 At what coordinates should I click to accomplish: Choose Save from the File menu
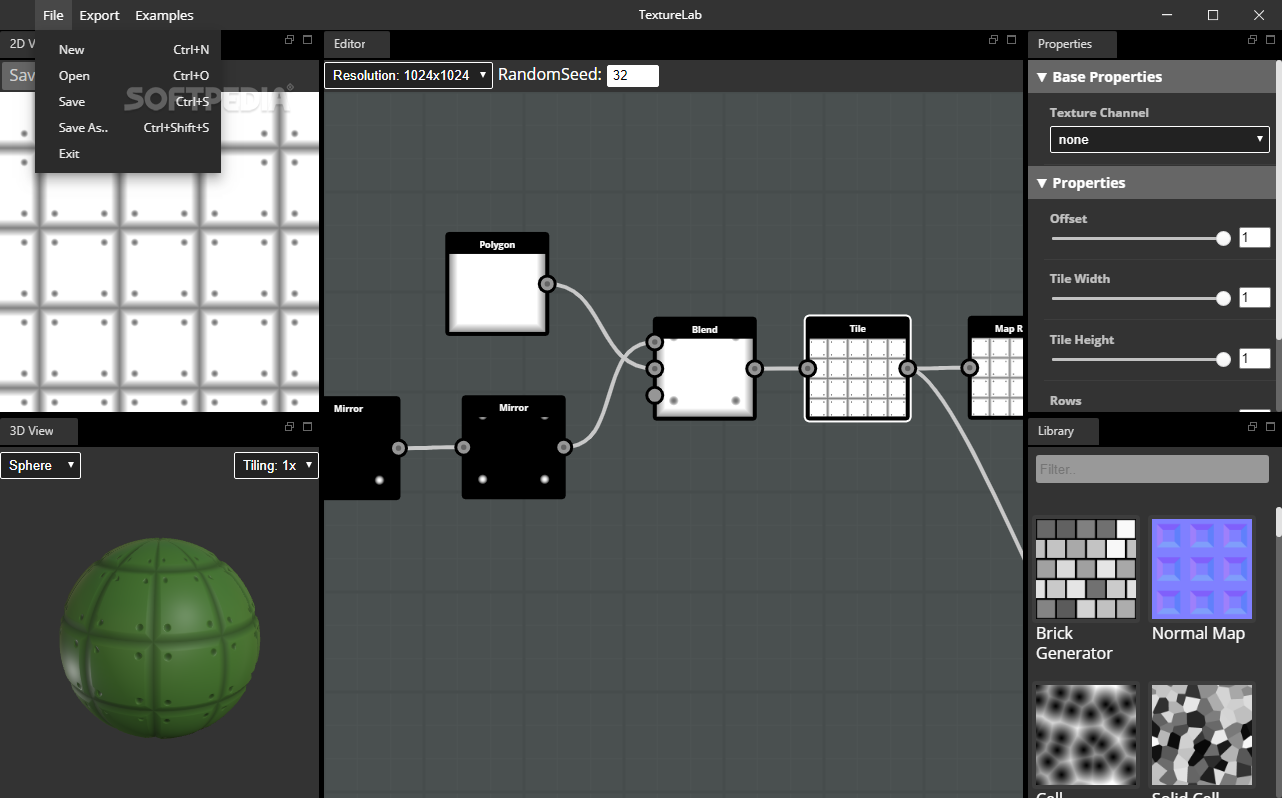pyautogui.click(x=128, y=102)
